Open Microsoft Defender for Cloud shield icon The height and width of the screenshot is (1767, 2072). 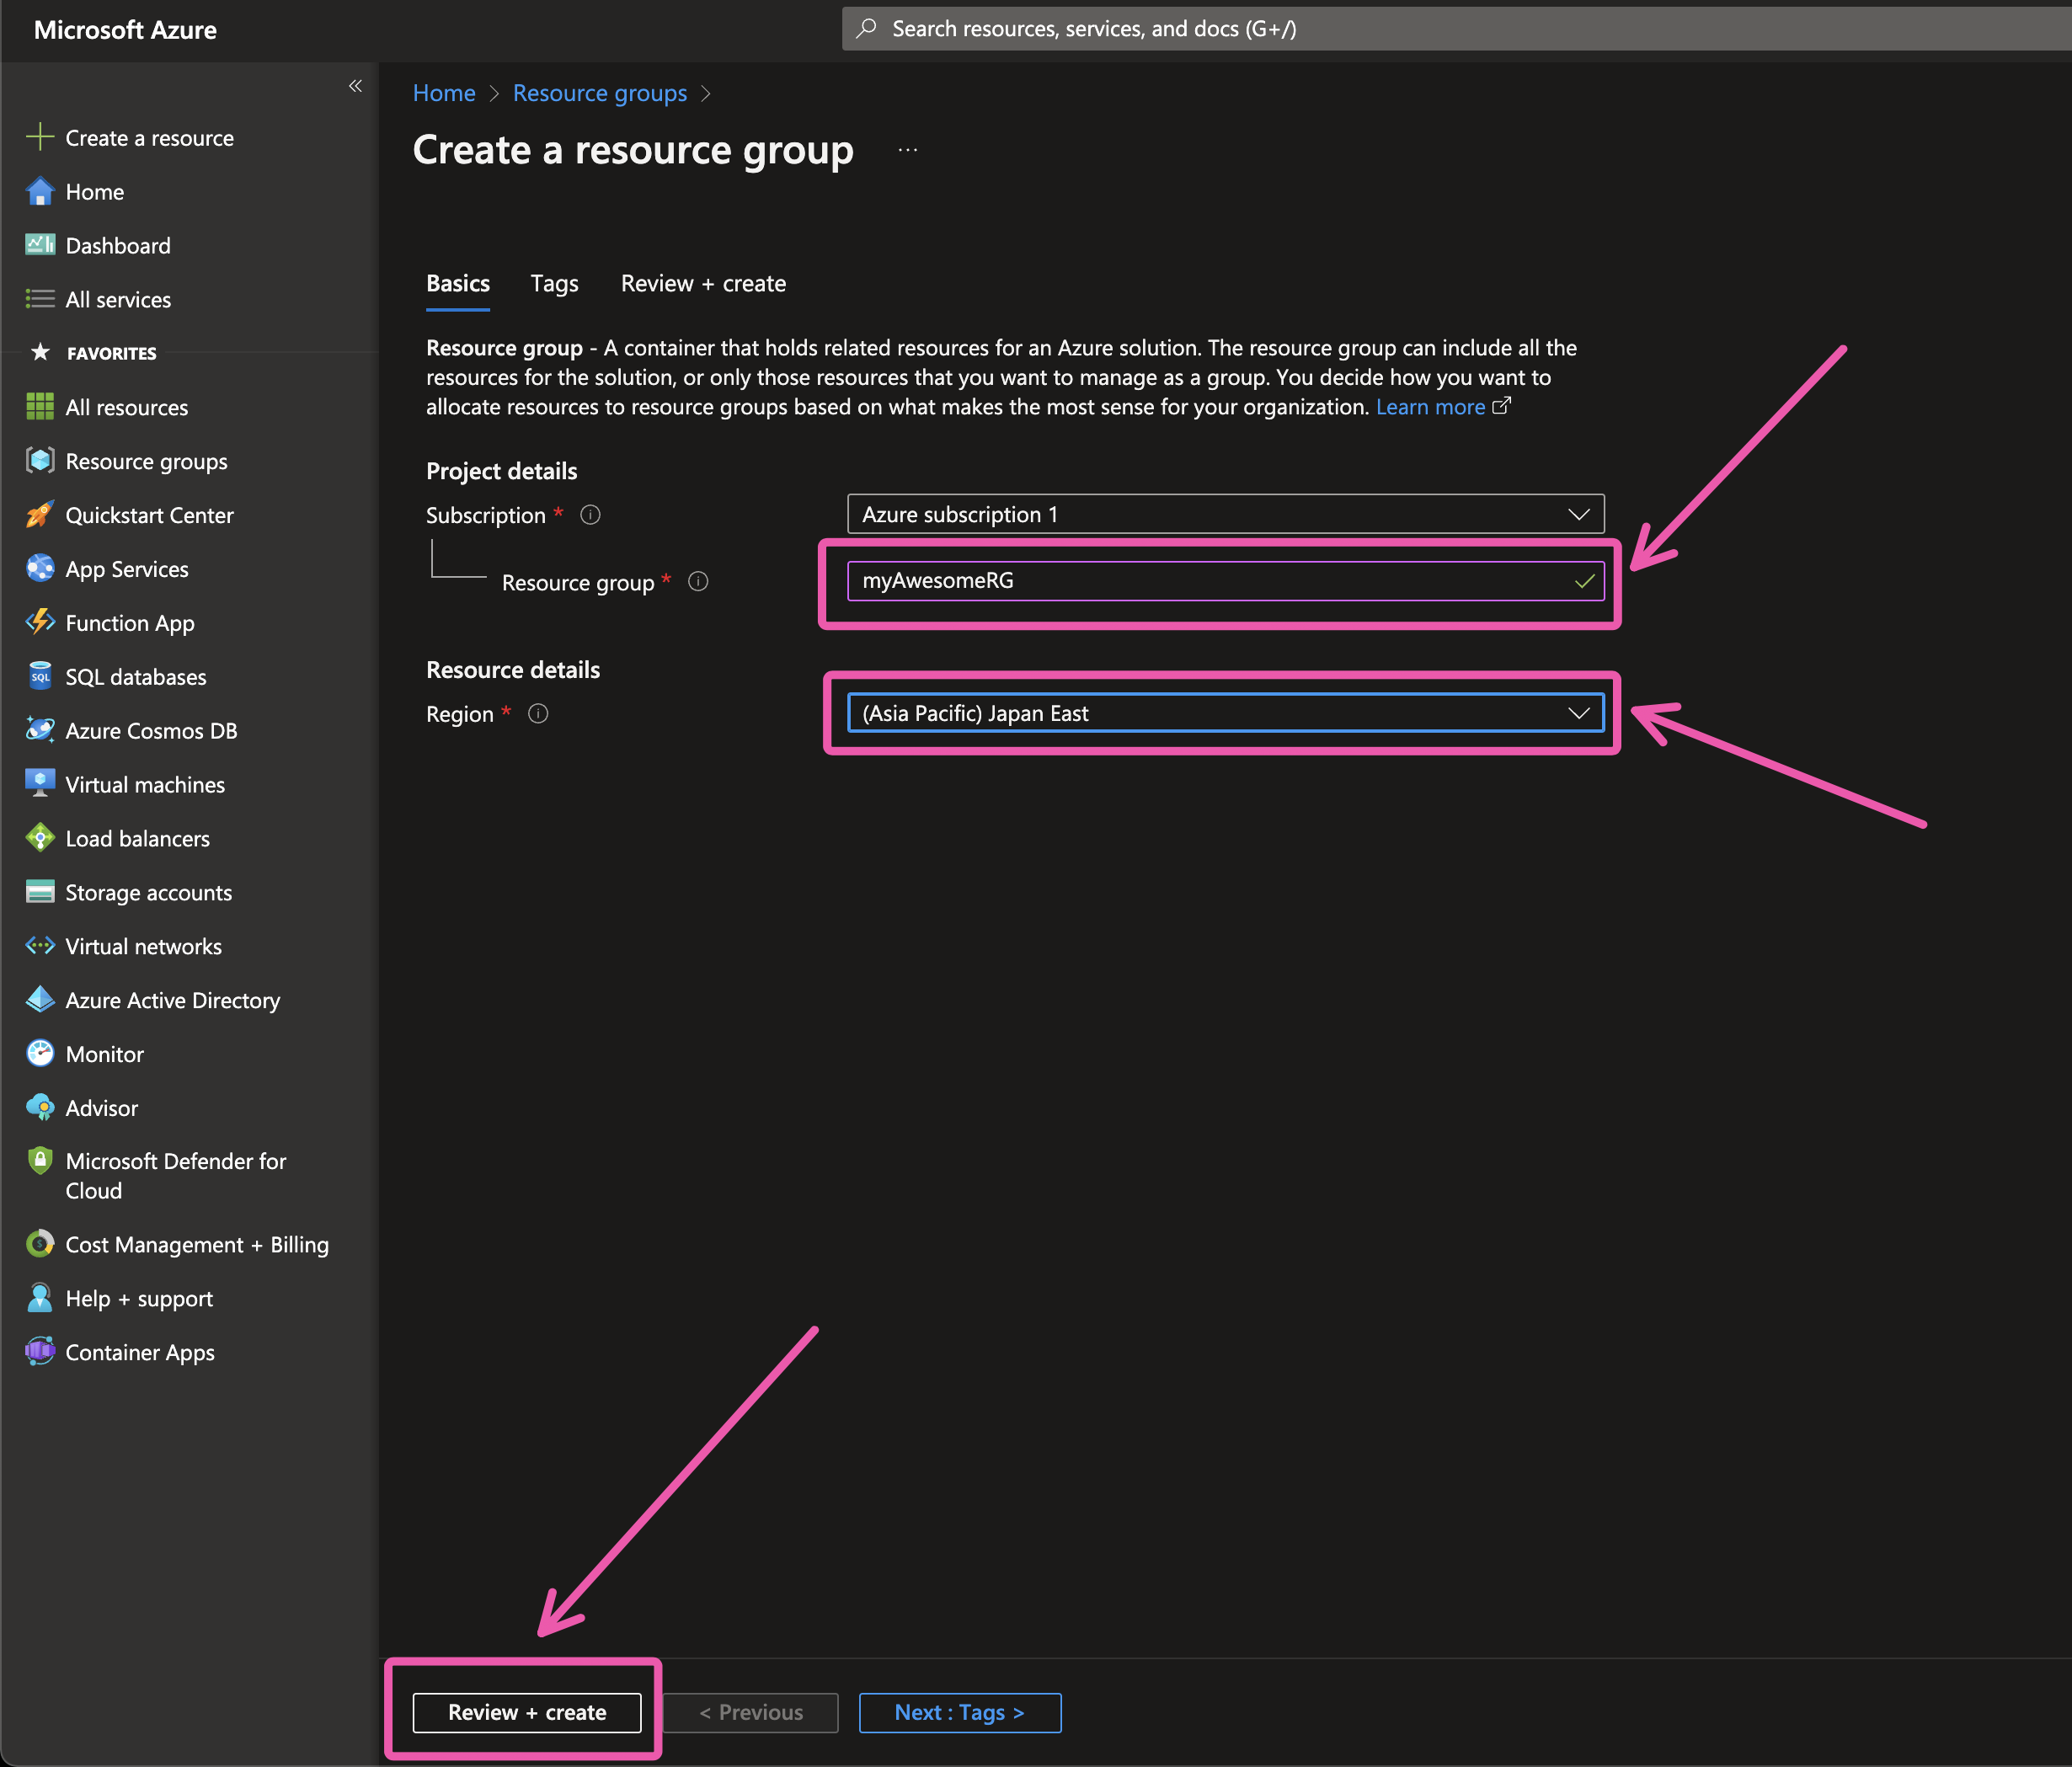point(40,1161)
